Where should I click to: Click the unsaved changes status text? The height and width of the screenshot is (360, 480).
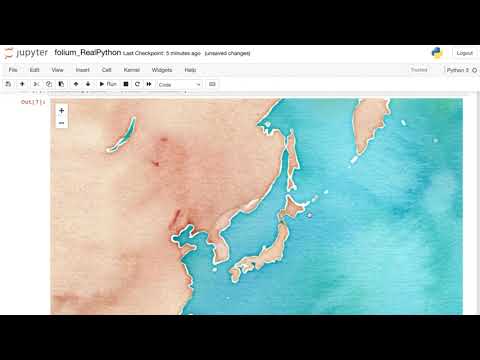click(227, 53)
